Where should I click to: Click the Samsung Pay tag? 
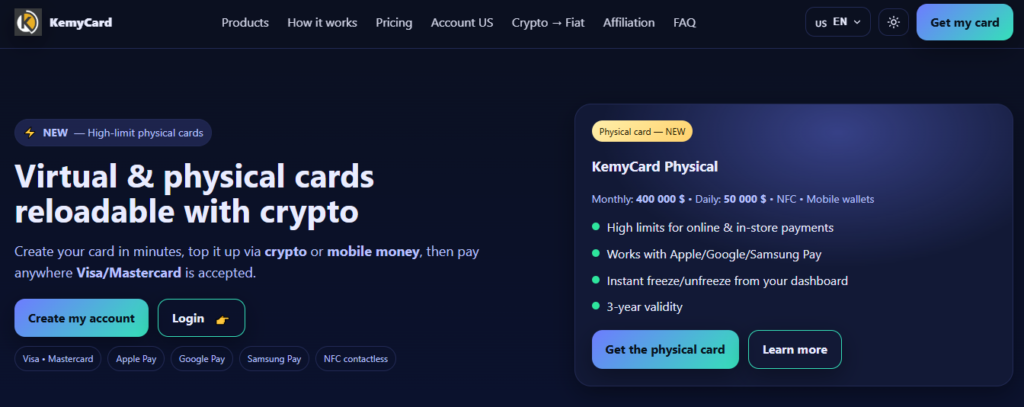(x=274, y=358)
